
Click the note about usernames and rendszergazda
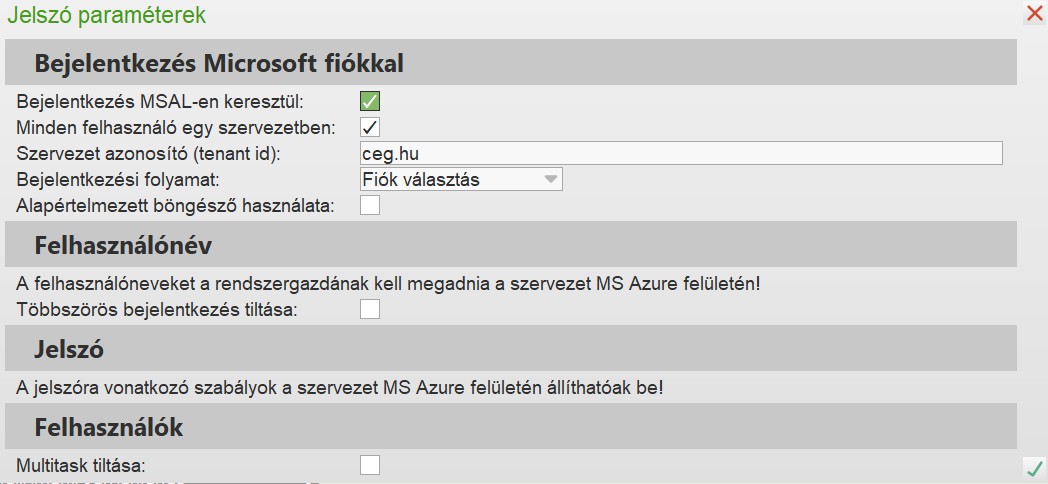pos(388,283)
